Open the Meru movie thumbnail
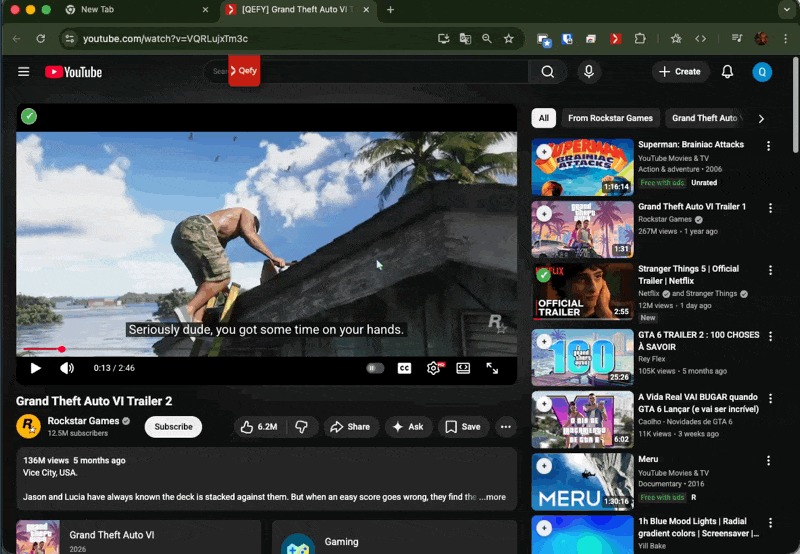 pyautogui.click(x=582, y=482)
